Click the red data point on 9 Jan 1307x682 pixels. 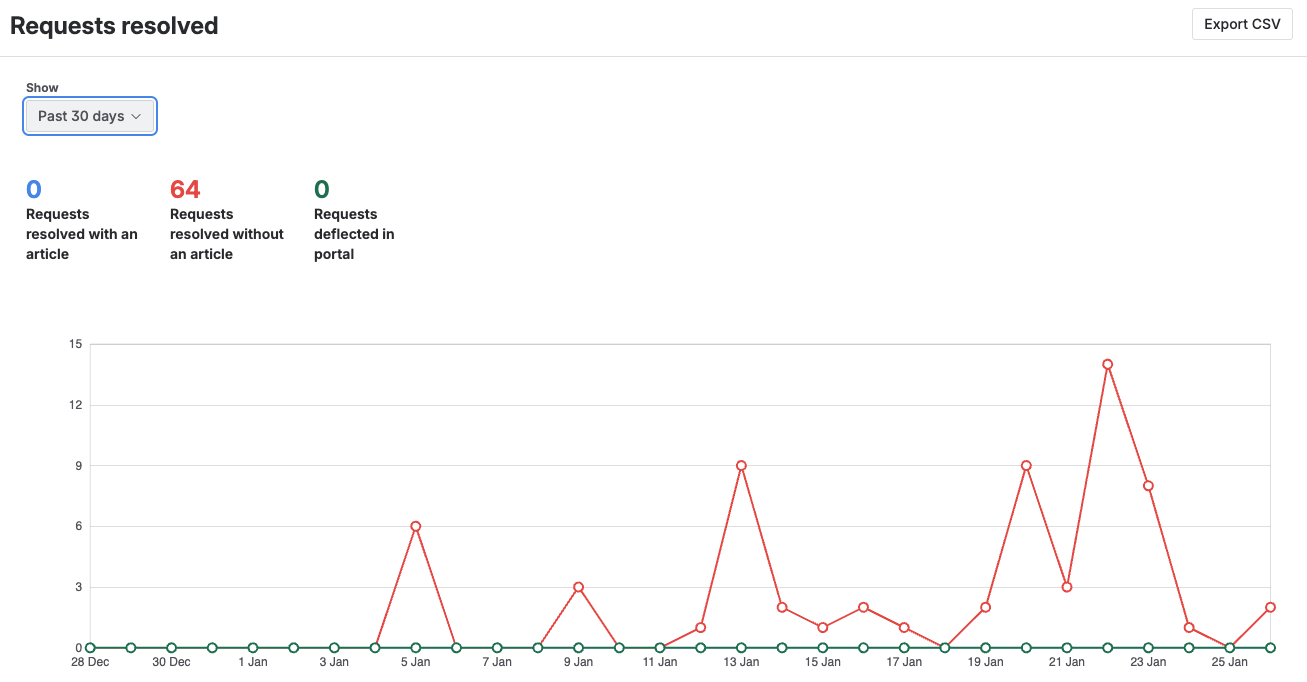click(x=578, y=587)
